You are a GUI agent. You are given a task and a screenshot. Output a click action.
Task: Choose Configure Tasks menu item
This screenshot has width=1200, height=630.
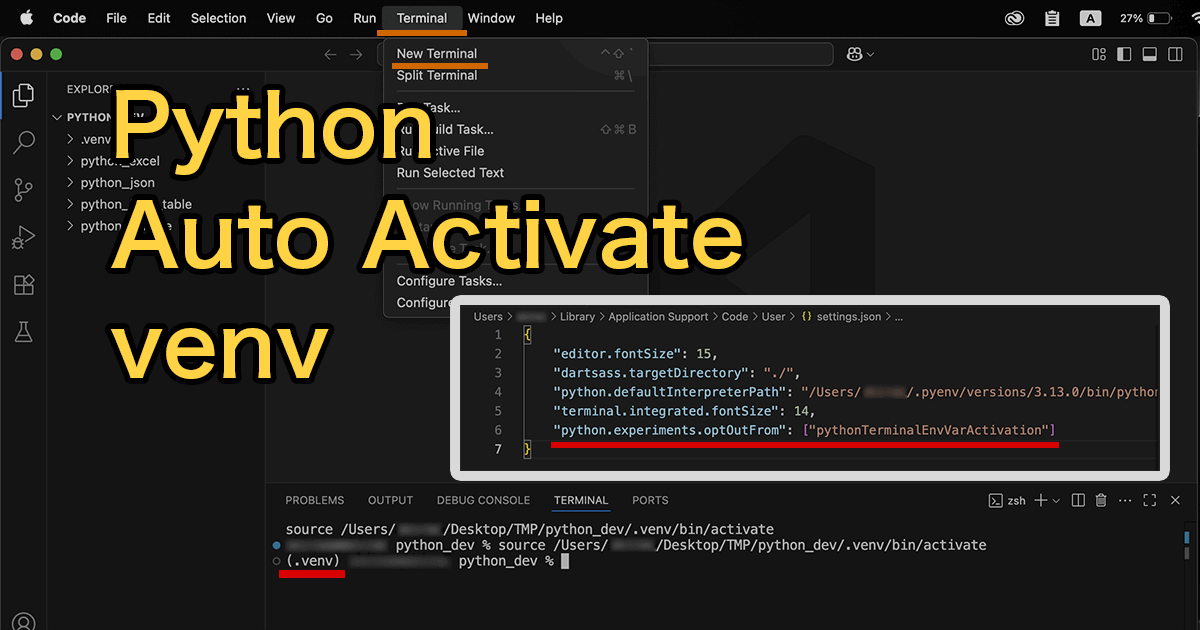pos(449,281)
